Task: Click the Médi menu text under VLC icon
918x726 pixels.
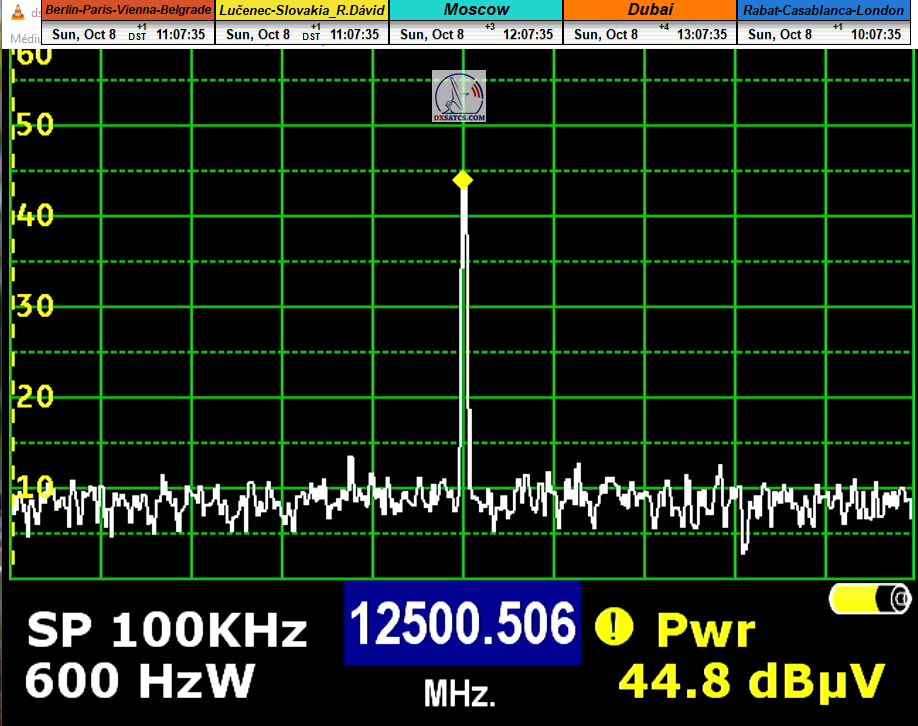Action: tap(22, 38)
